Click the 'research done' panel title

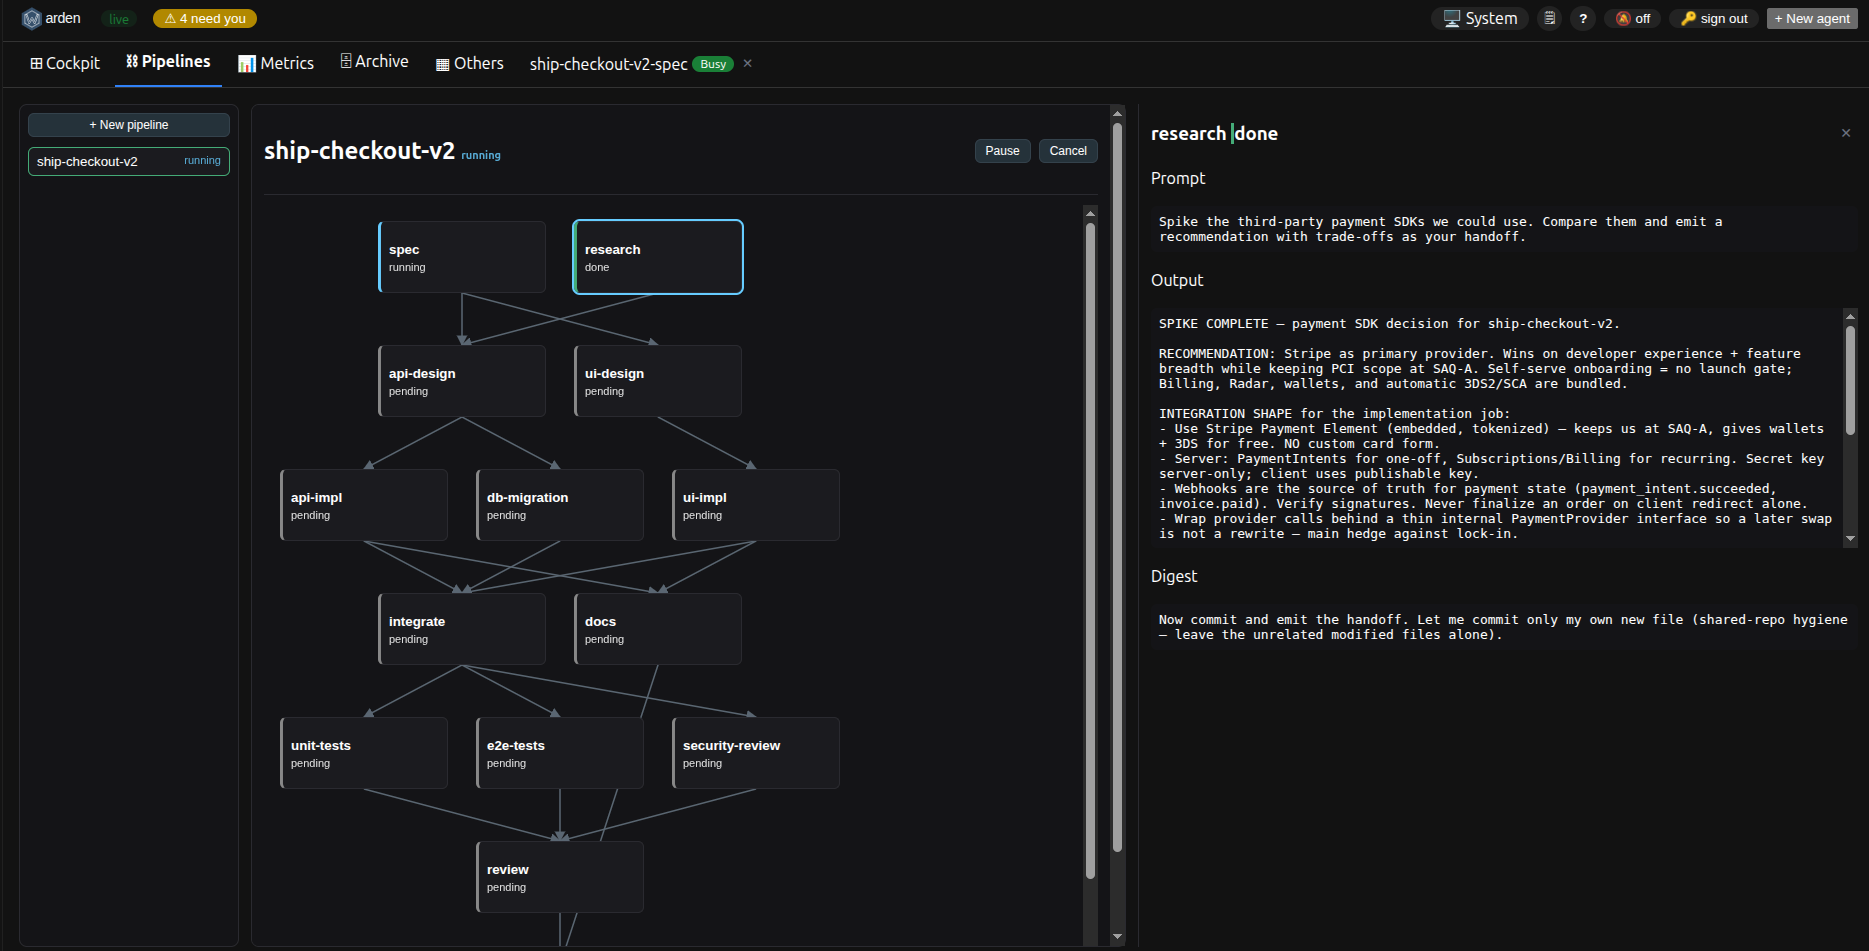[1214, 133]
